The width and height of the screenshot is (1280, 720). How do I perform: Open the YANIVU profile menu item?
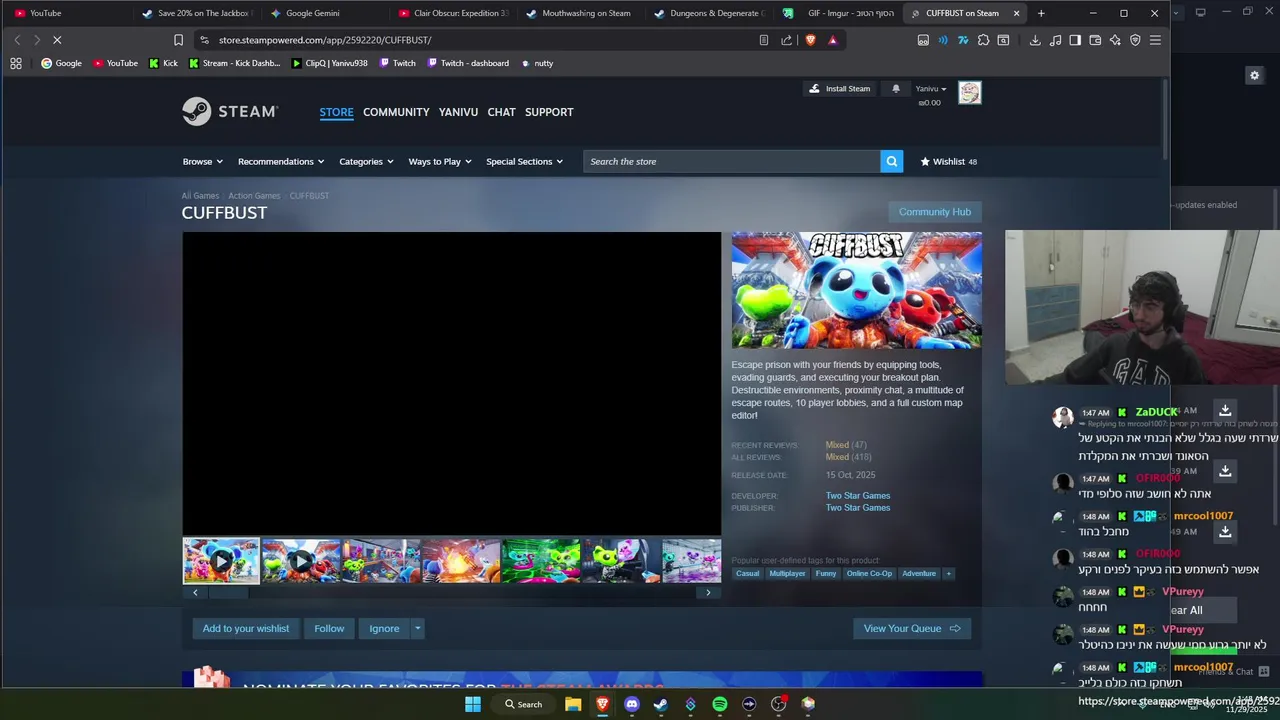pyautogui.click(x=458, y=112)
